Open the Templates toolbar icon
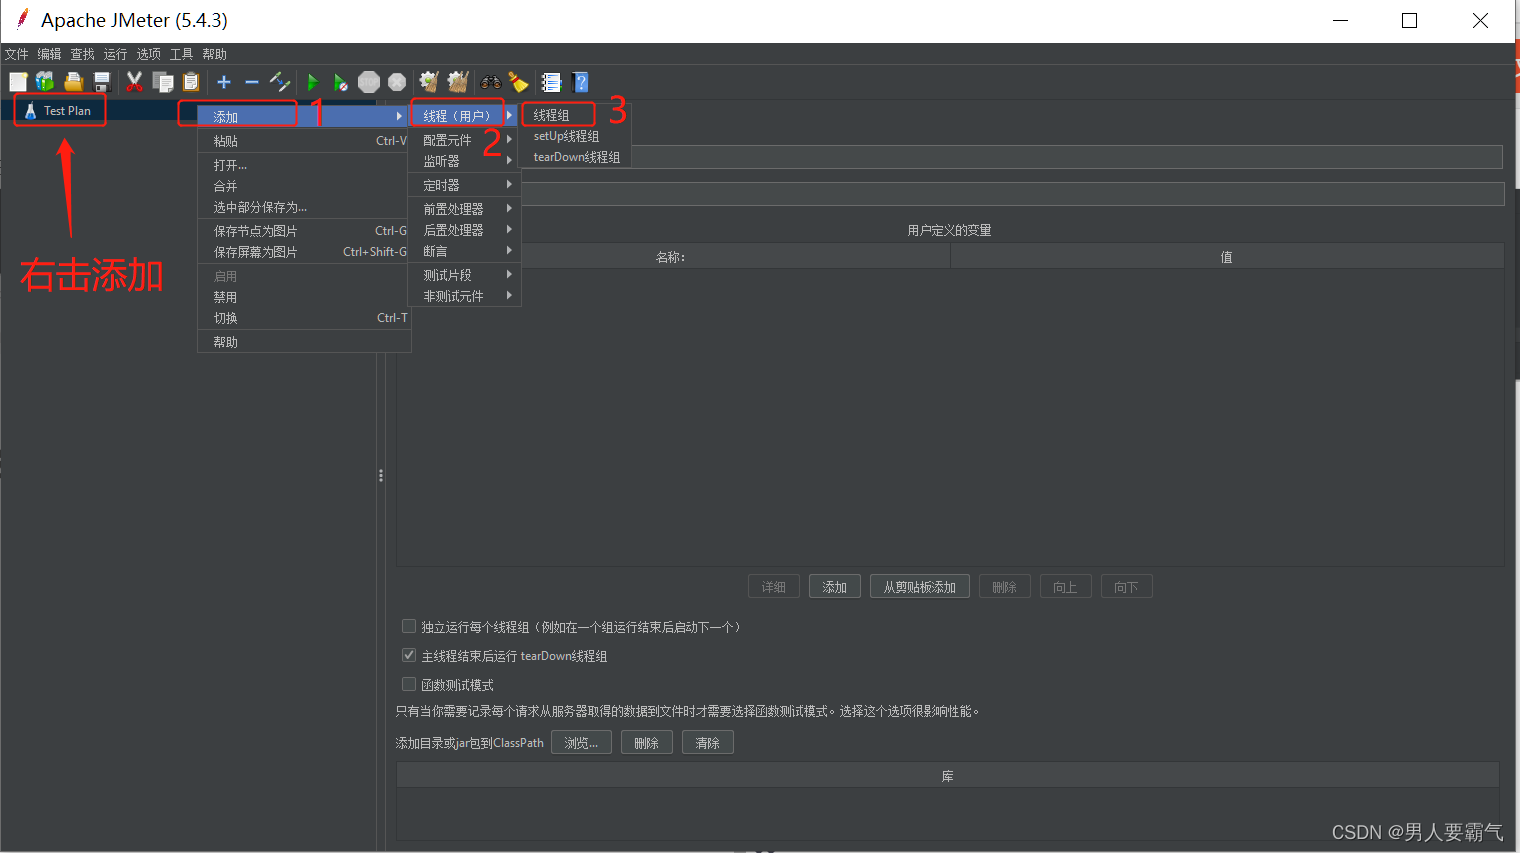Viewport: 1520px width, 853px height. click(45, 82)
